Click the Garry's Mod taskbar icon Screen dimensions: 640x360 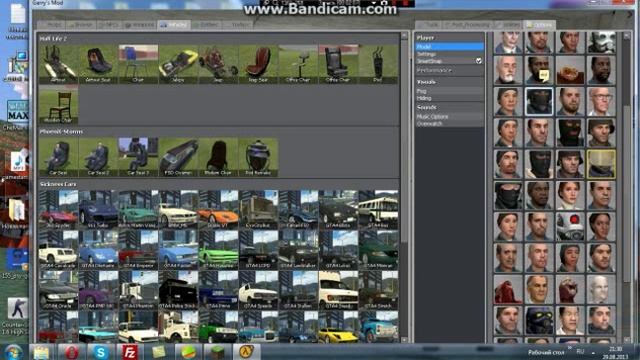click(246, 352)
